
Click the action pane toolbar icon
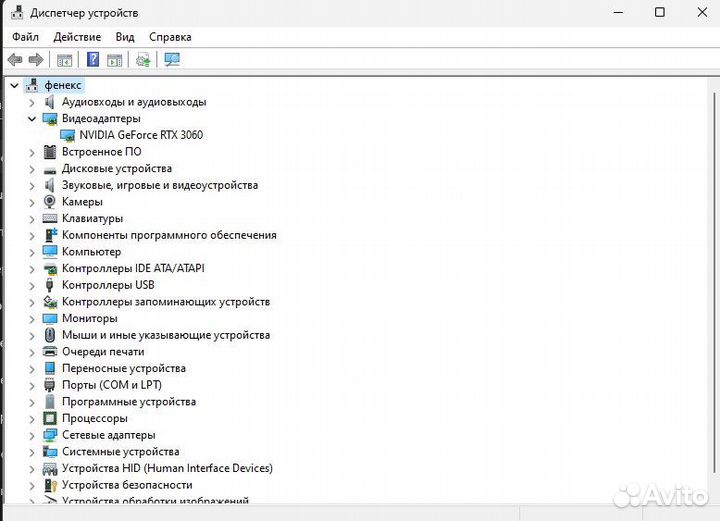pos(115,60)
